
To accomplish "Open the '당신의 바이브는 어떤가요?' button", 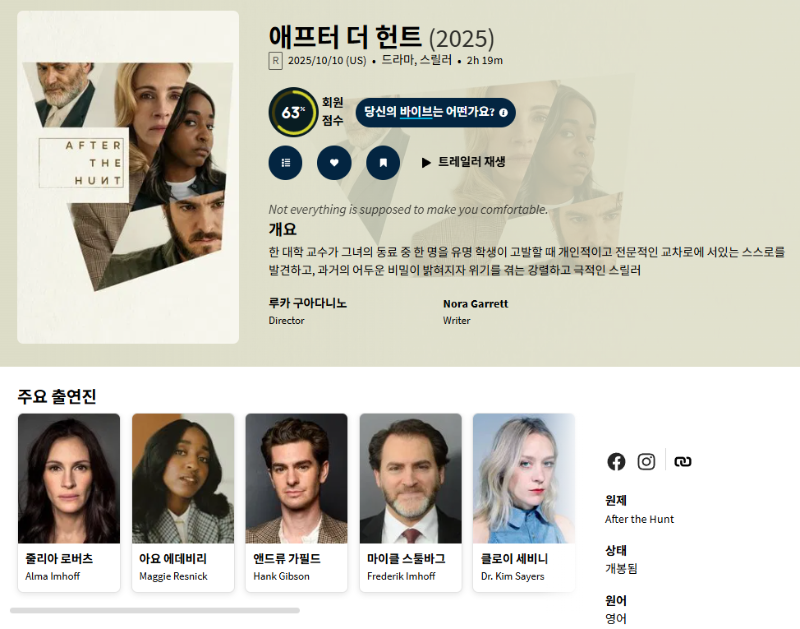I will click(x=436, y=112).
